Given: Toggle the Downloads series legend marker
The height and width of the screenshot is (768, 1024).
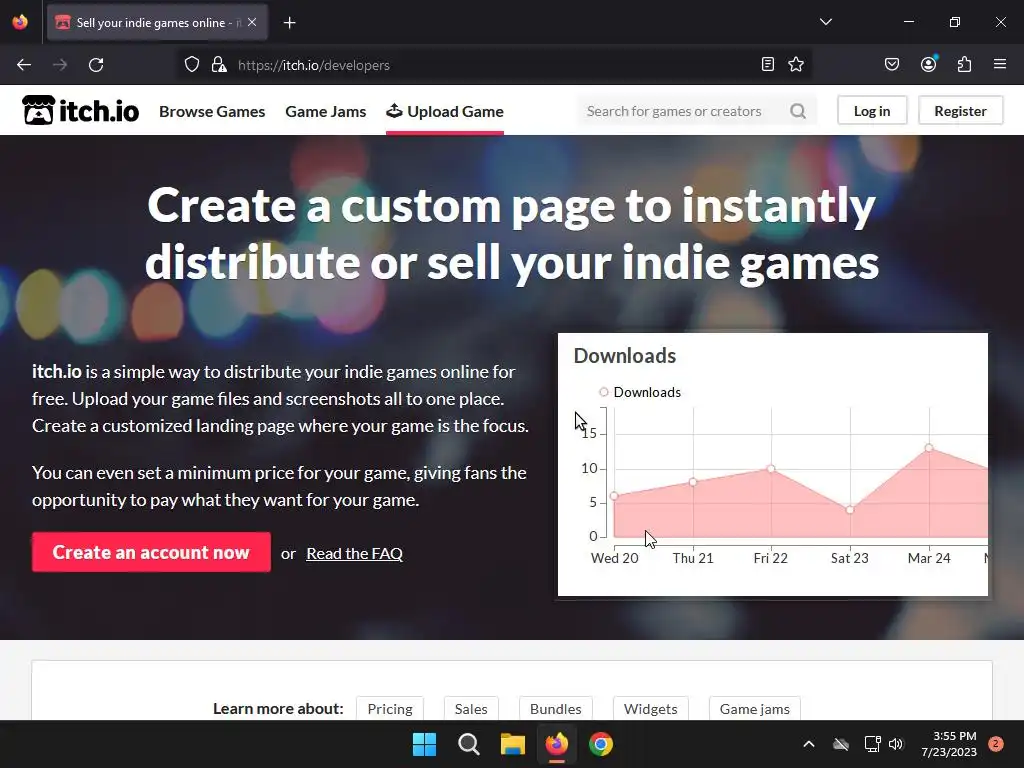Looking at the screenshot, I should point(603,392).
